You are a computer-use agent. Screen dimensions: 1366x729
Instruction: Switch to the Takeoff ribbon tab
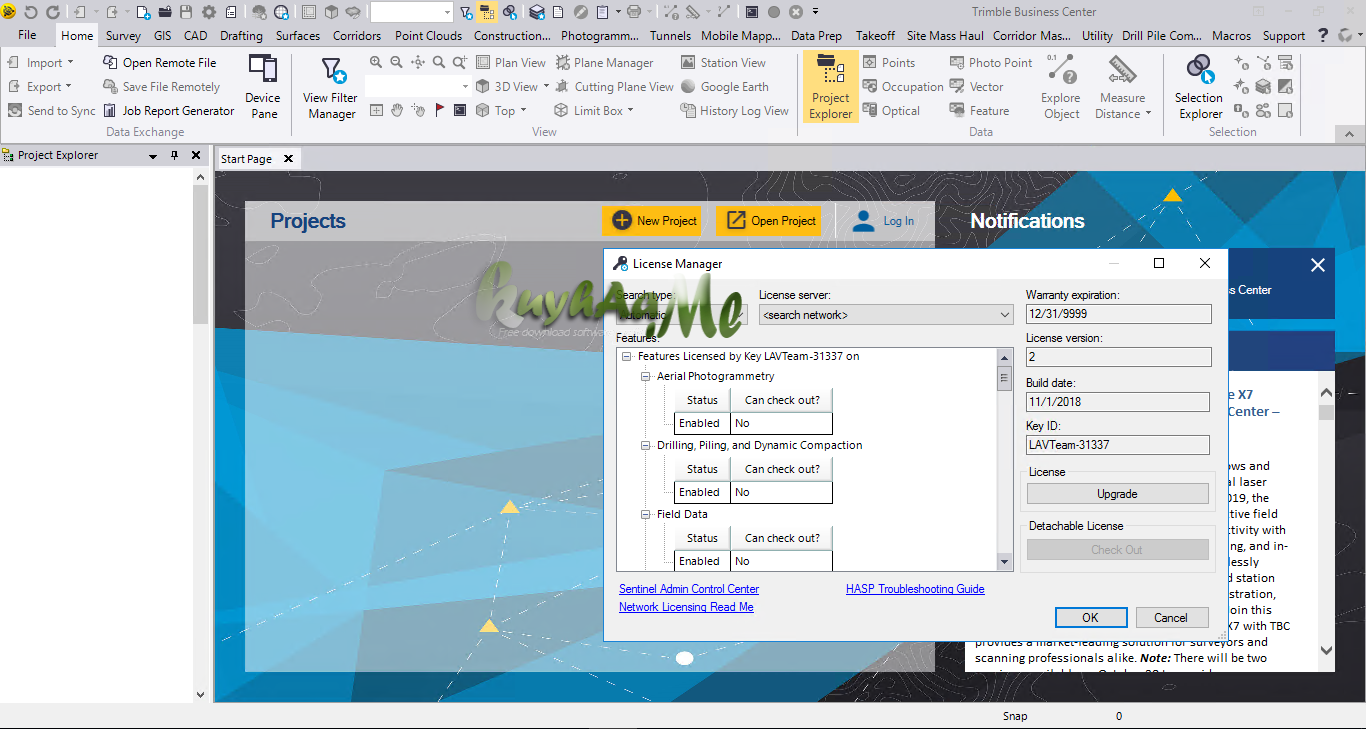[875, 35]
